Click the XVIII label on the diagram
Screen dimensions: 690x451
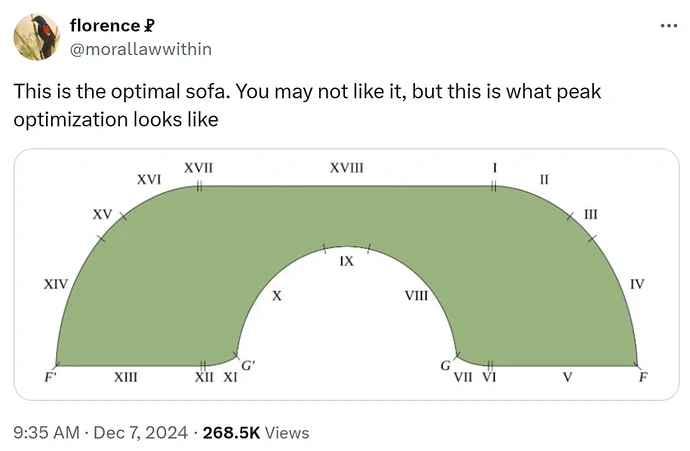point(347,168)
